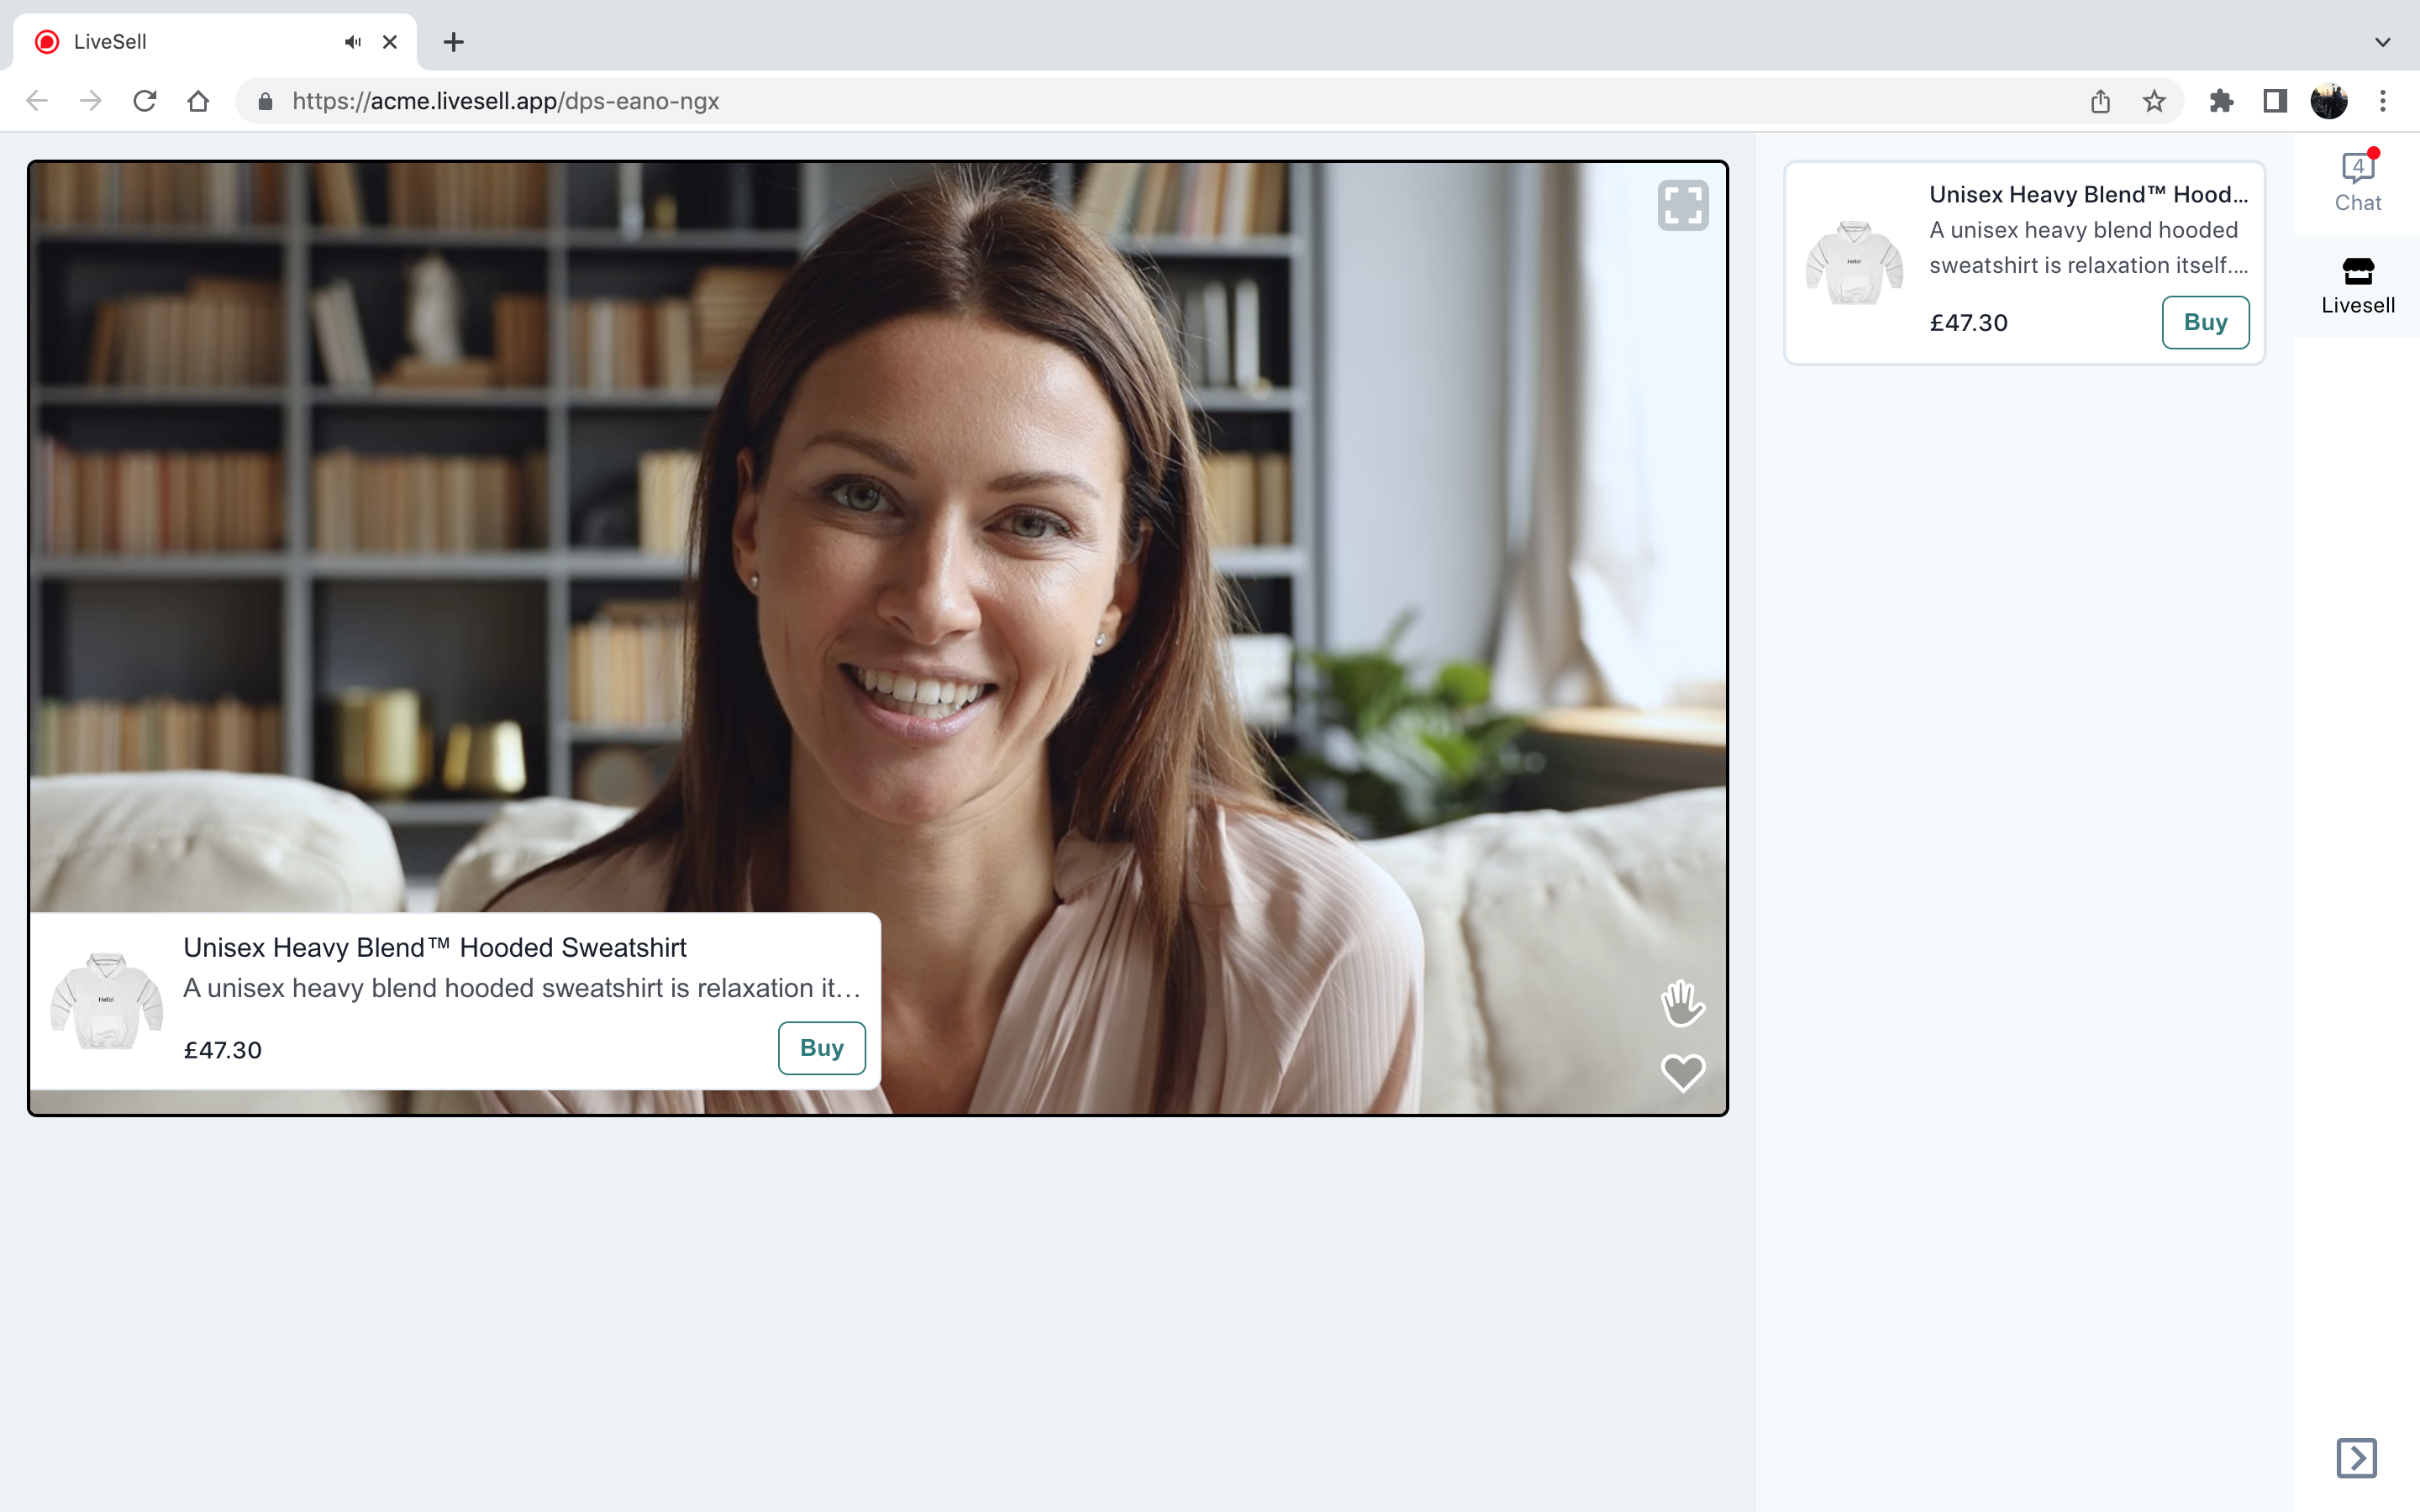Open the browser extensions menu
The height and width of the screenshot is (1512, 2420).
click(2221, 101)
